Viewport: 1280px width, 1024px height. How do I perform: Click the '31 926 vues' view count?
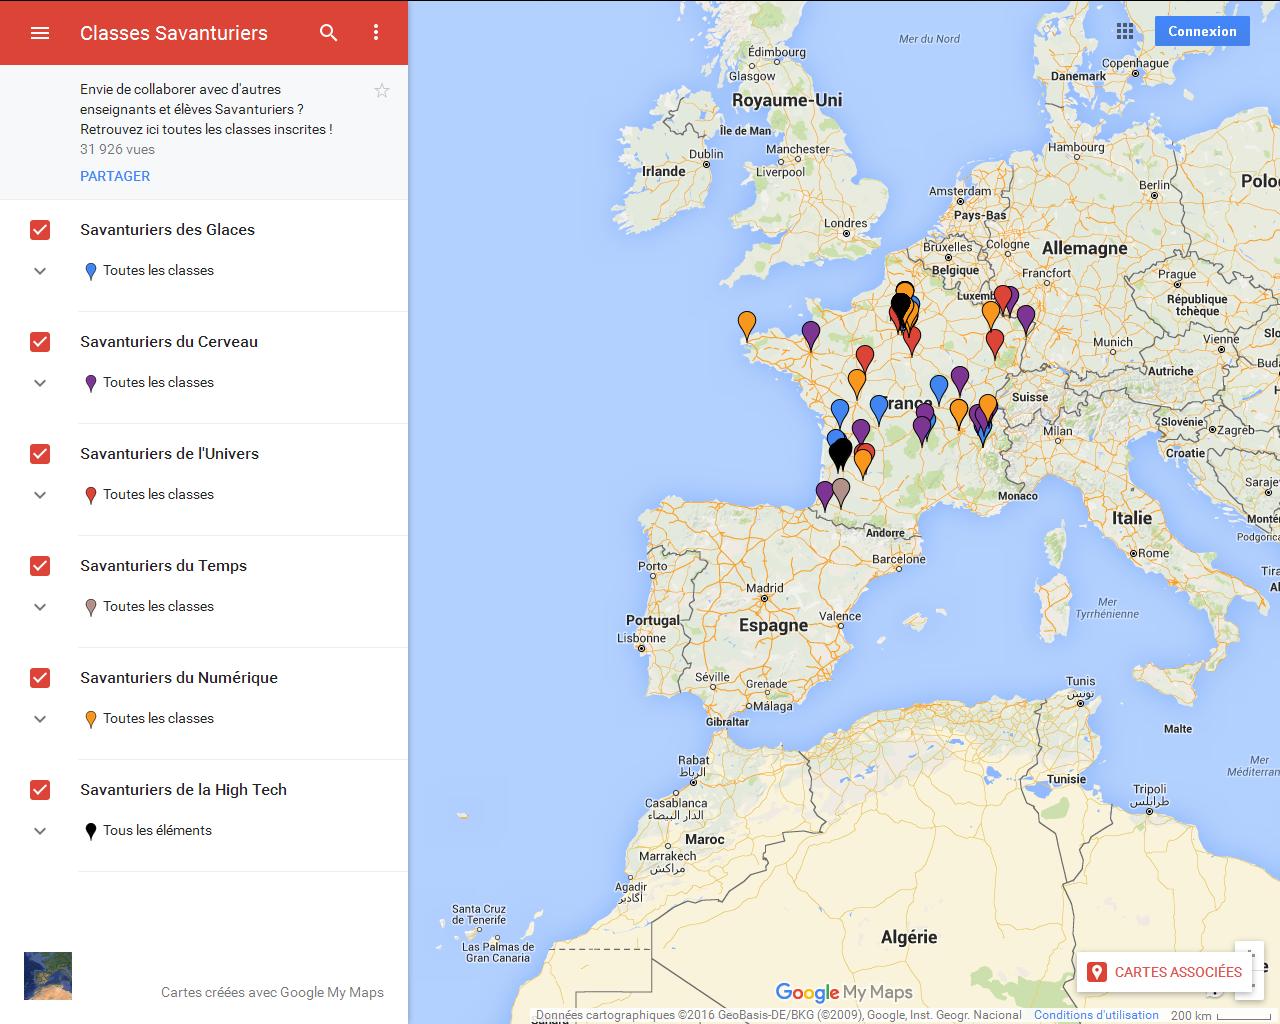pyautogui.click(x=117, y=150)
